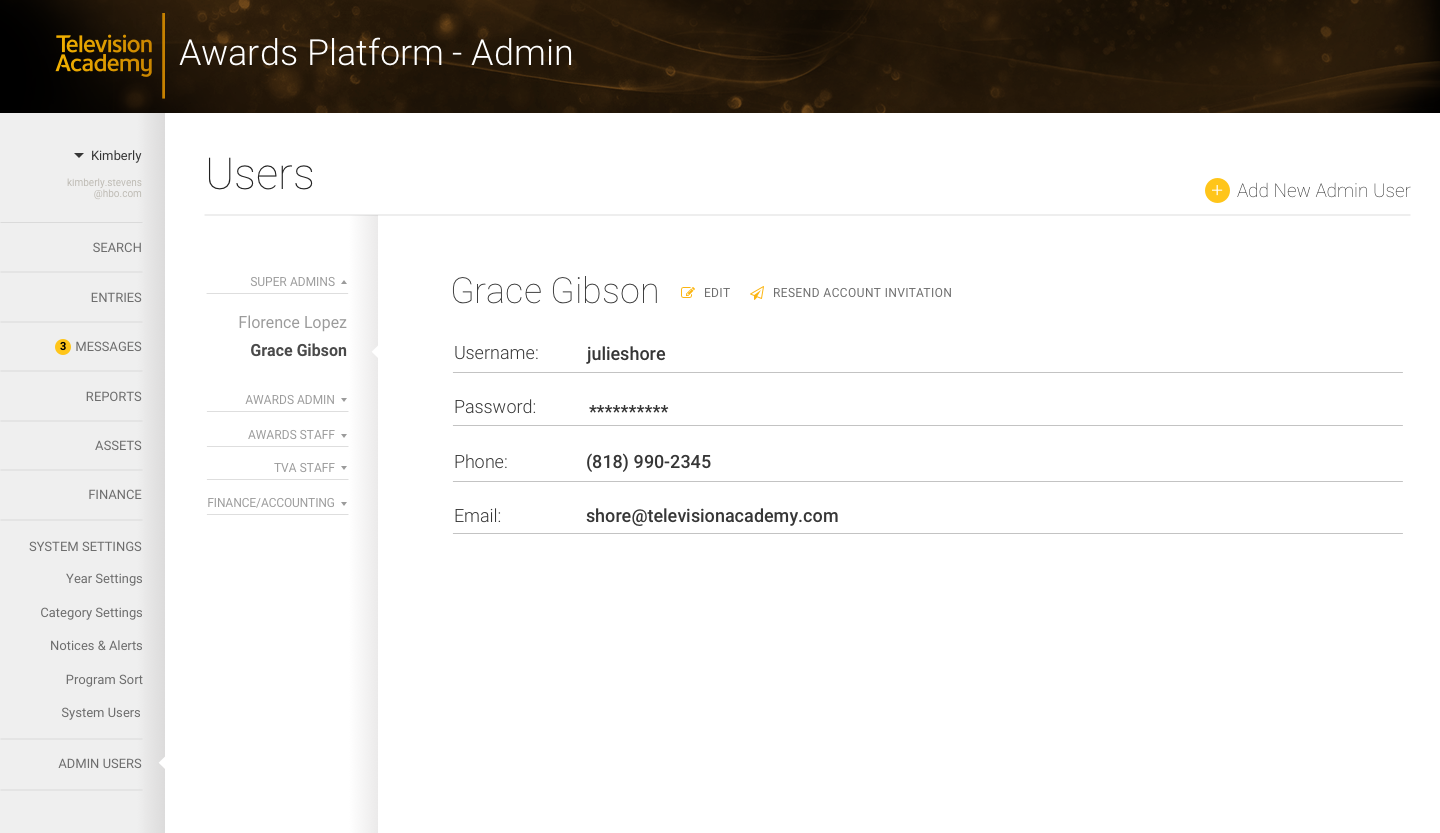Click the username value julieshore
The image size is (1440, 833).
point(626,354)
